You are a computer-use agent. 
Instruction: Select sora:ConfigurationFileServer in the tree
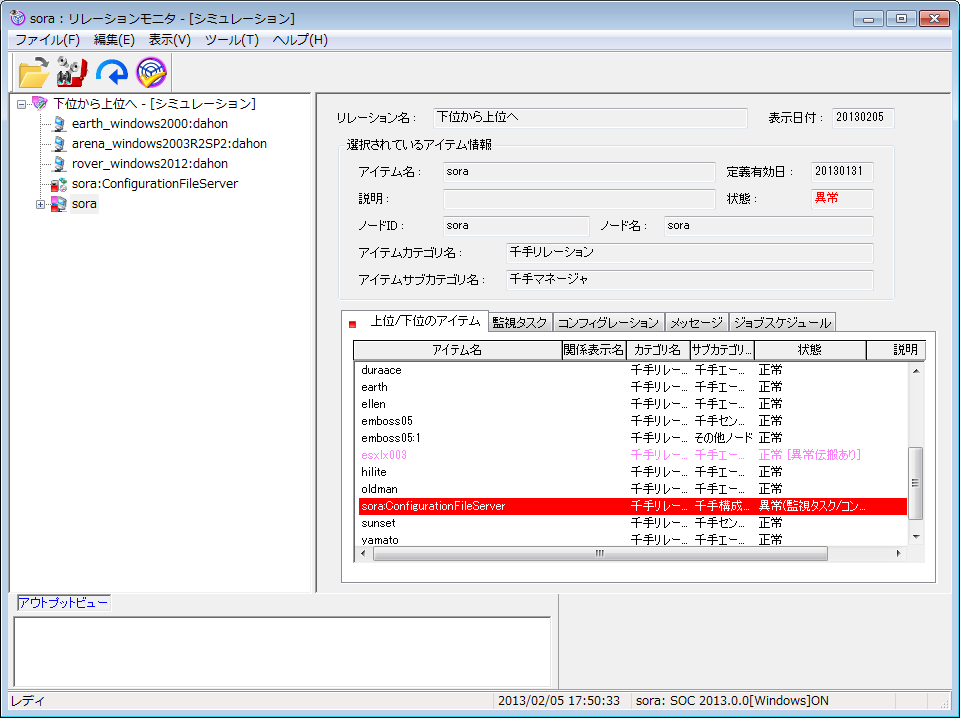pos(154,184)
